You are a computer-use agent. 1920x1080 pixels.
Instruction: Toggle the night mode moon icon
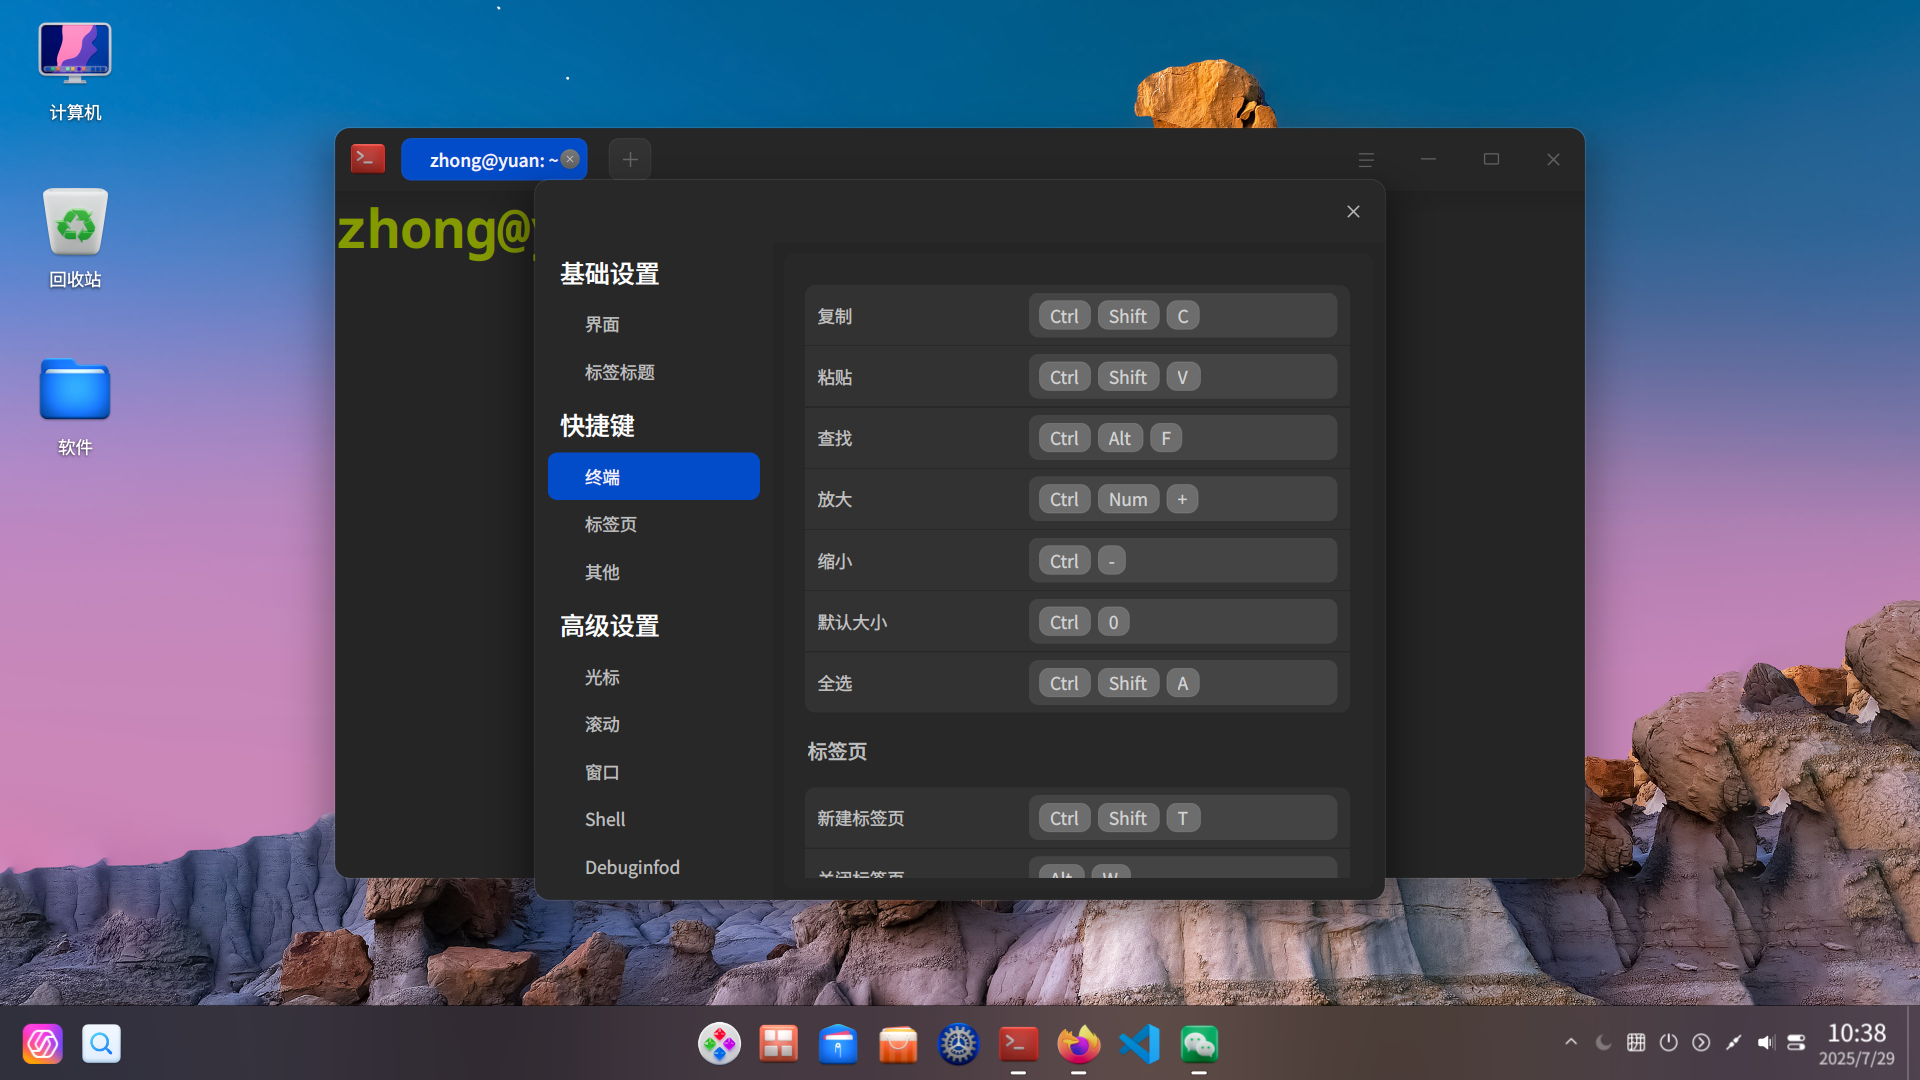click(1603, 1042)
